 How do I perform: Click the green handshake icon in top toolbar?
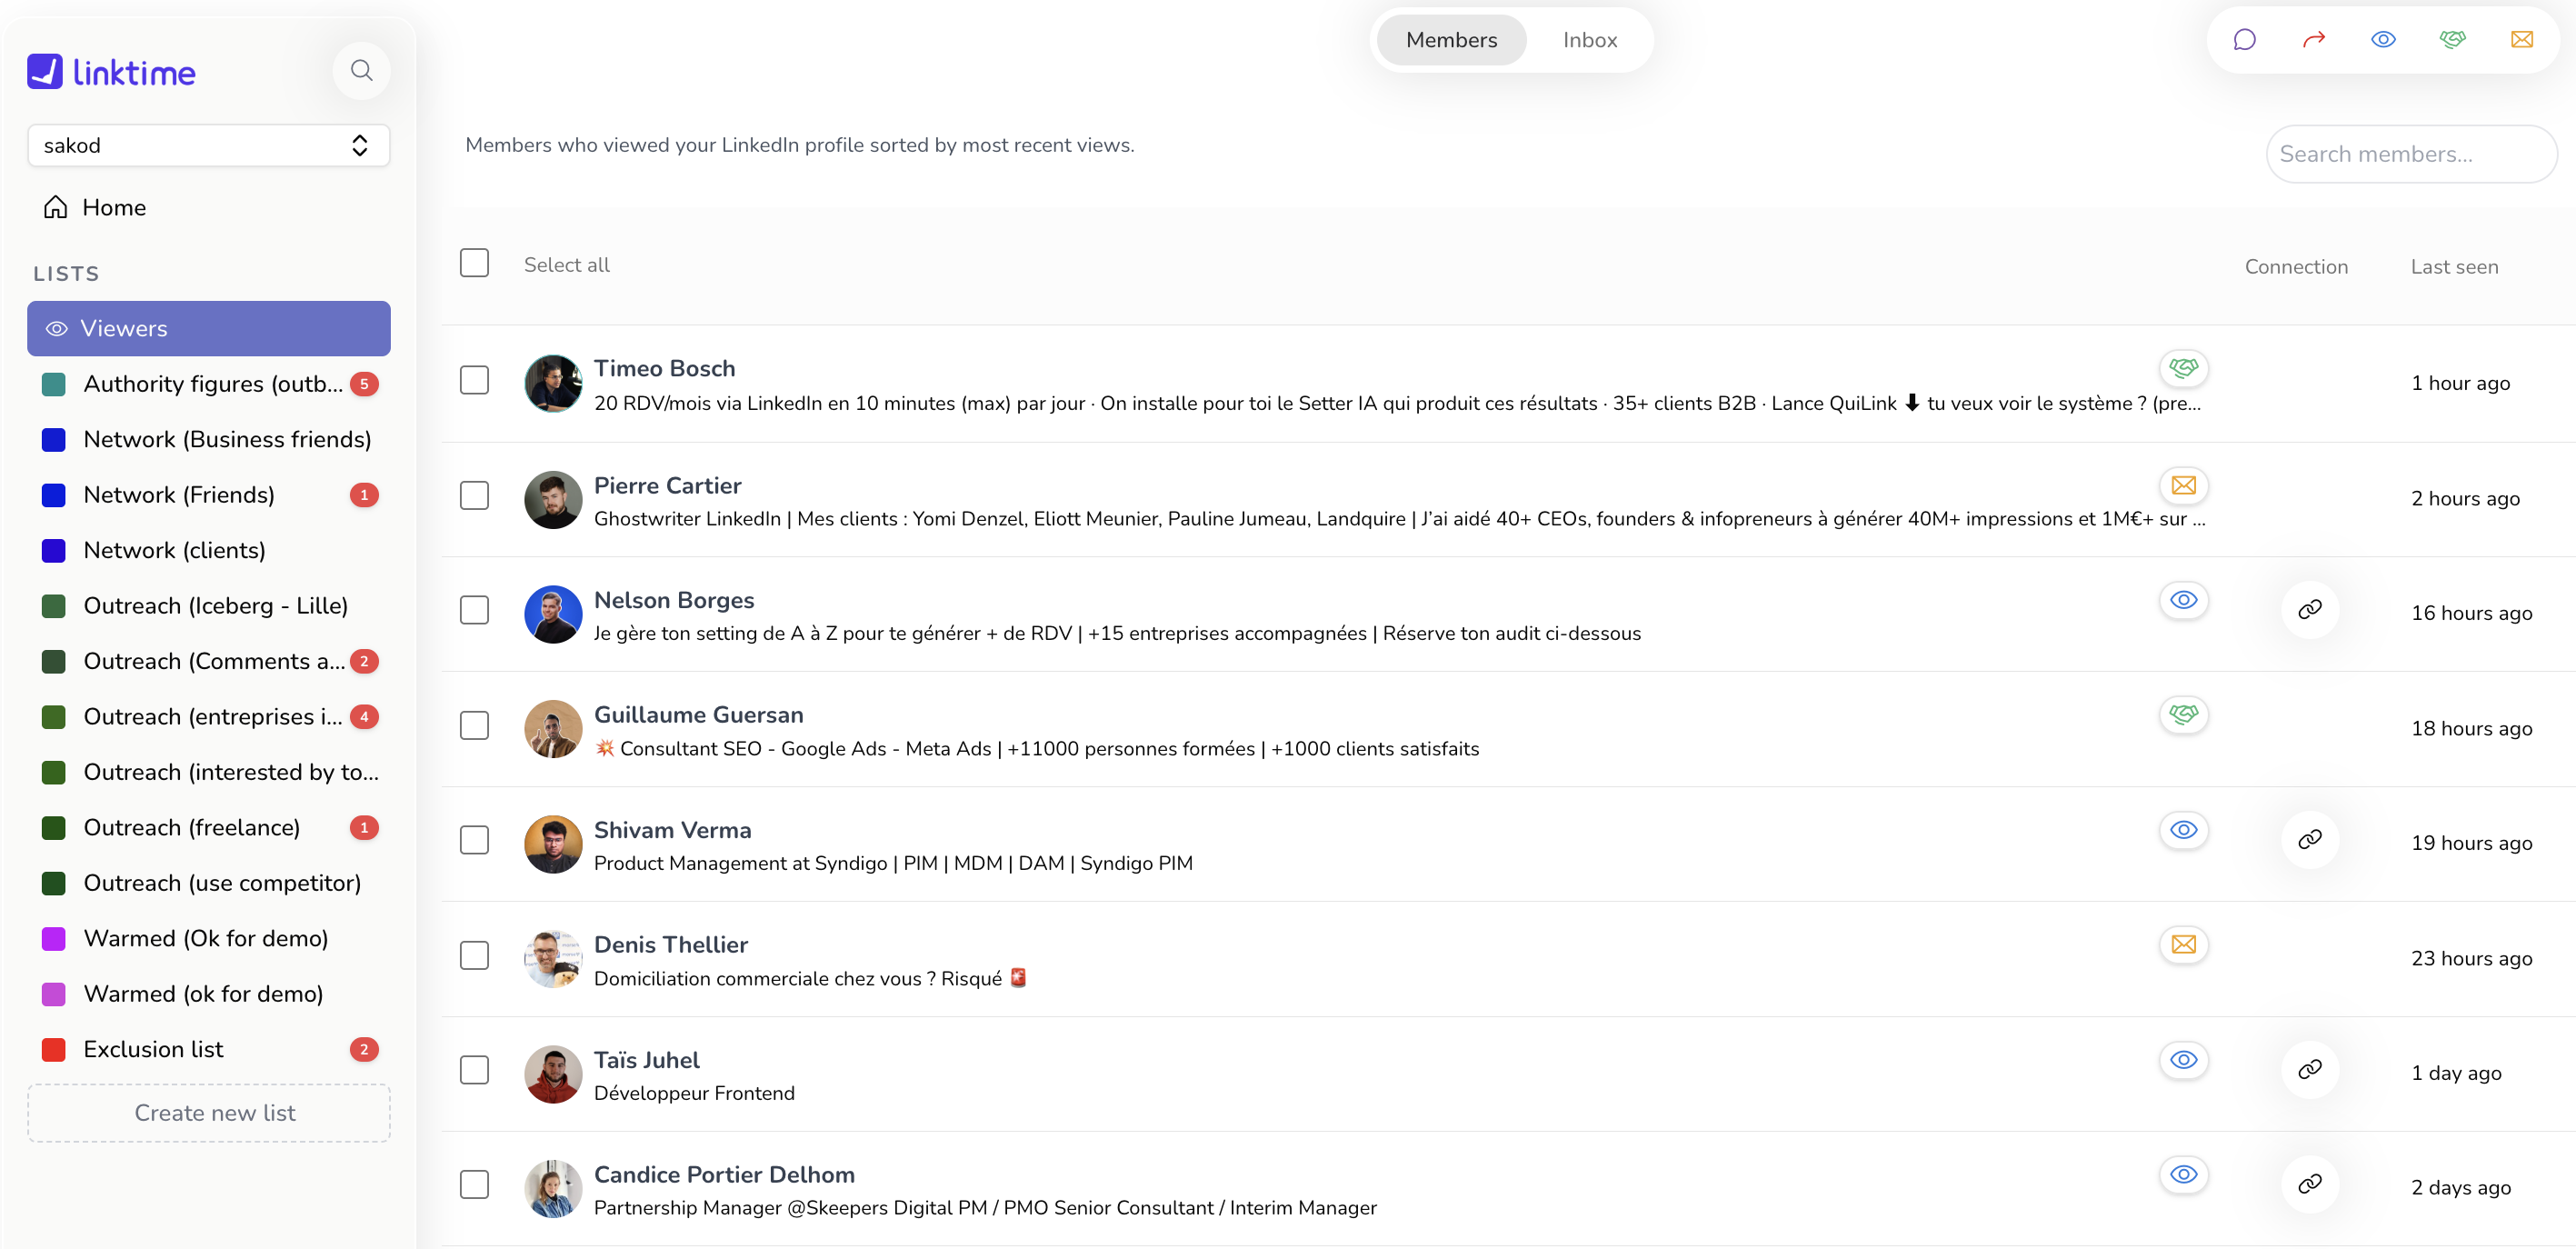2452,40
